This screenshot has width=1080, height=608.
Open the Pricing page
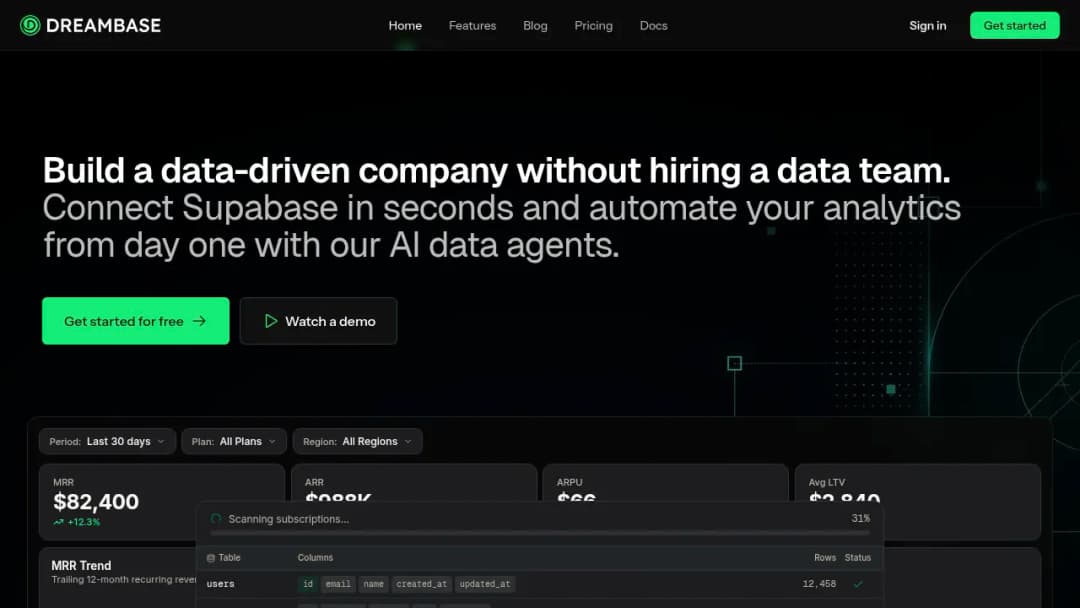click(x=594, y=25)
